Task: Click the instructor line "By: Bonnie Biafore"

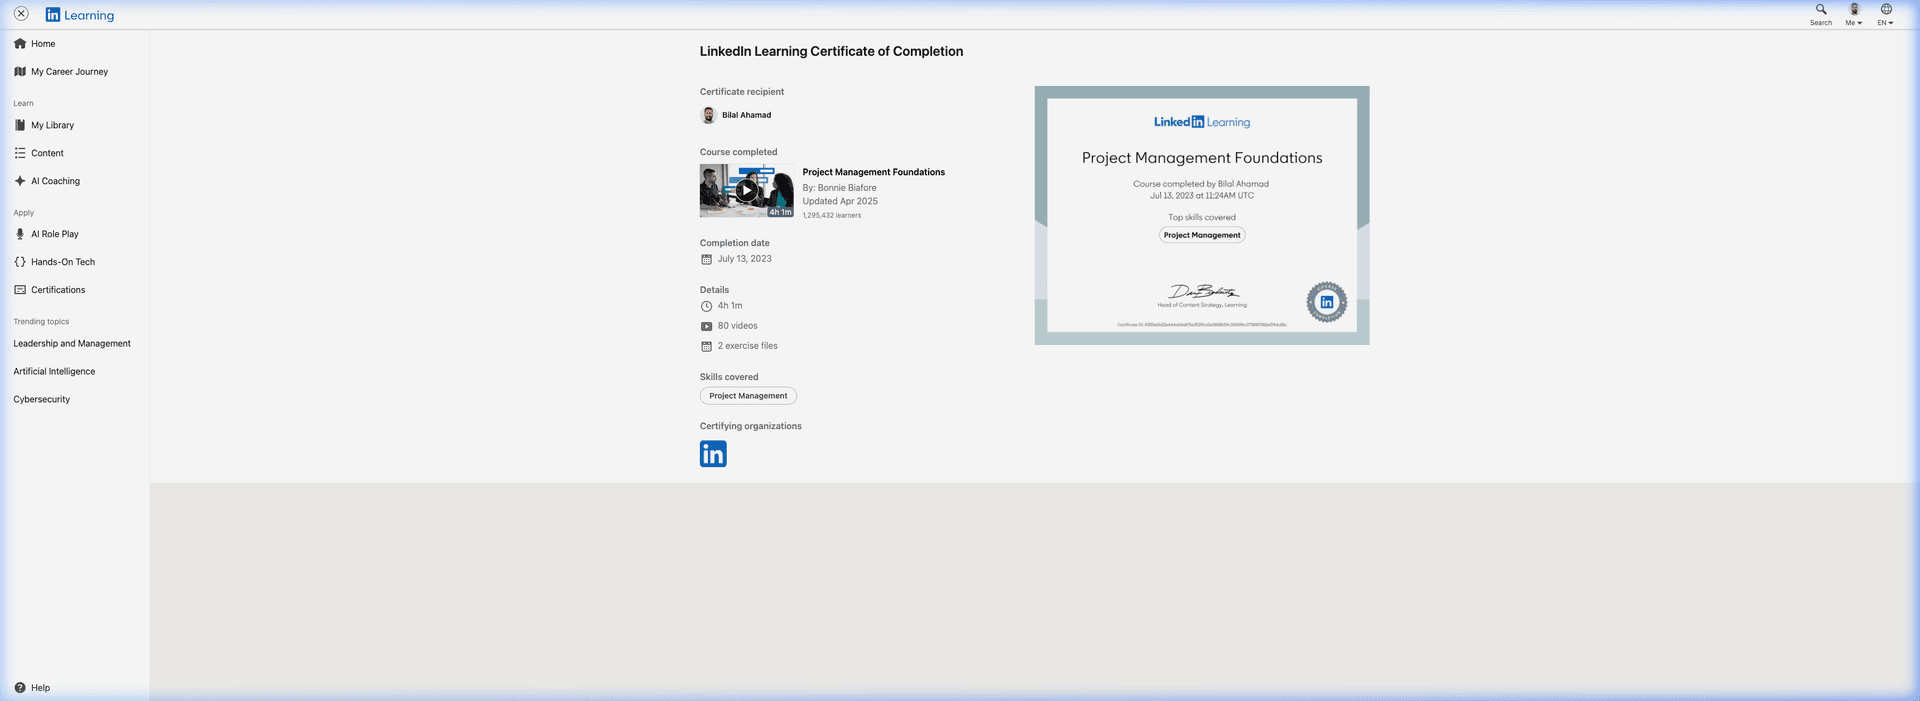Action: pyautogui.click(x=840, y=188)
